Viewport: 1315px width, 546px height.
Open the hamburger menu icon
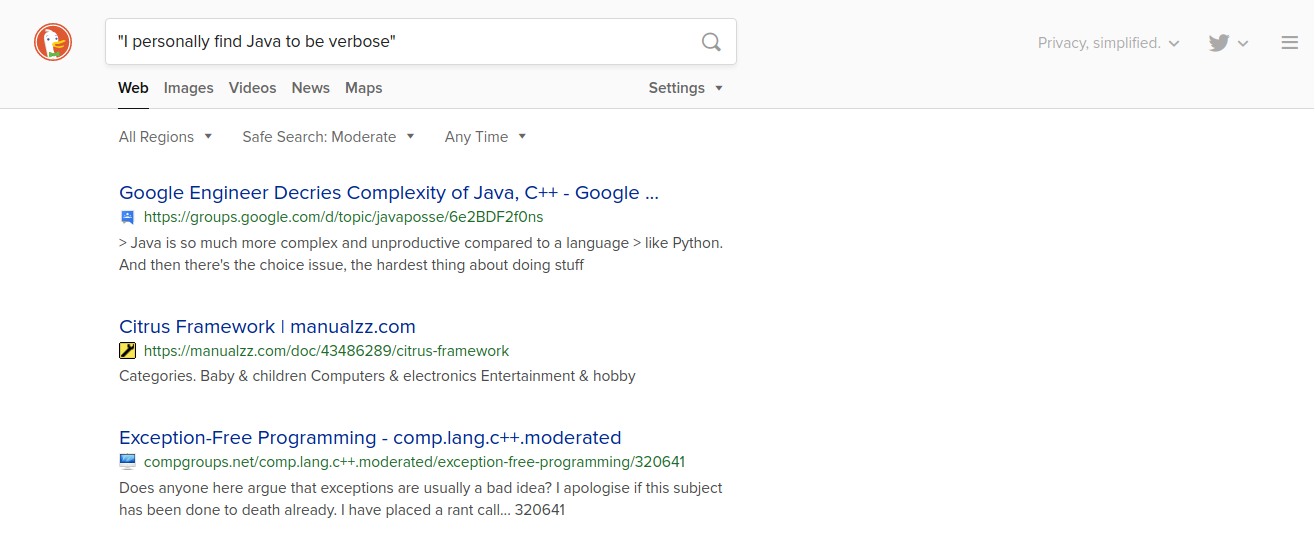pos(1290,43)
